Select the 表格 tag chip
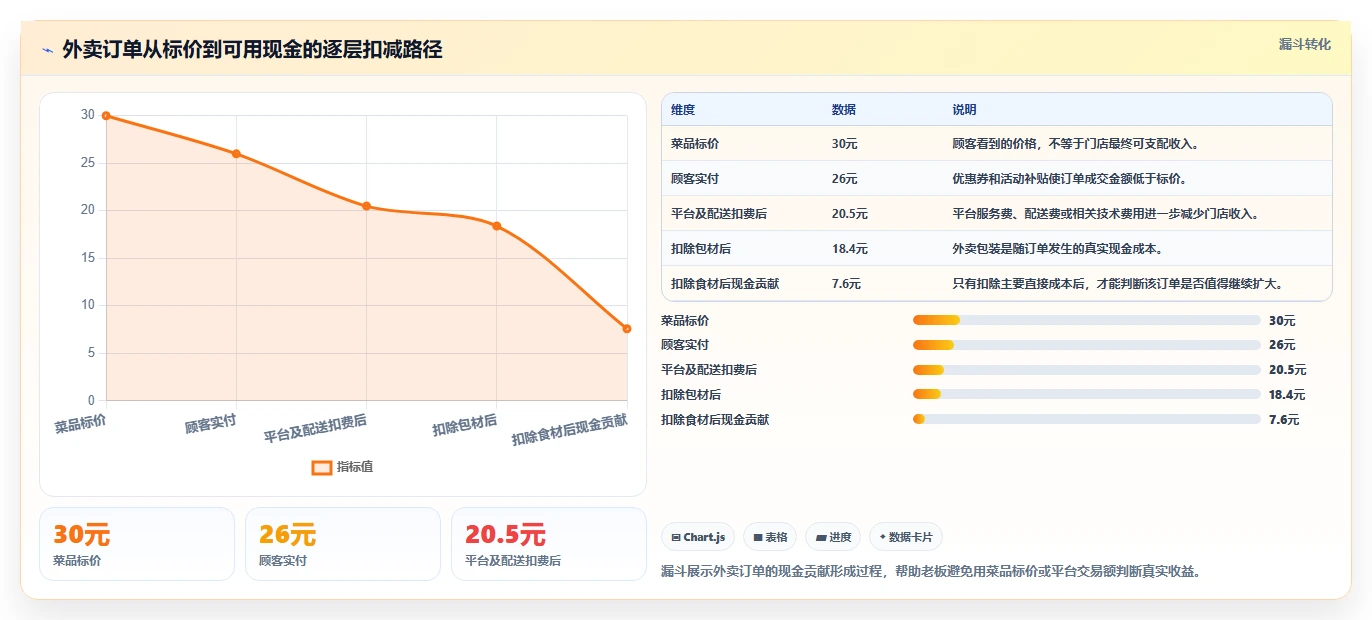This screenshot has width=1372, height=620. (x=770, y=537)
